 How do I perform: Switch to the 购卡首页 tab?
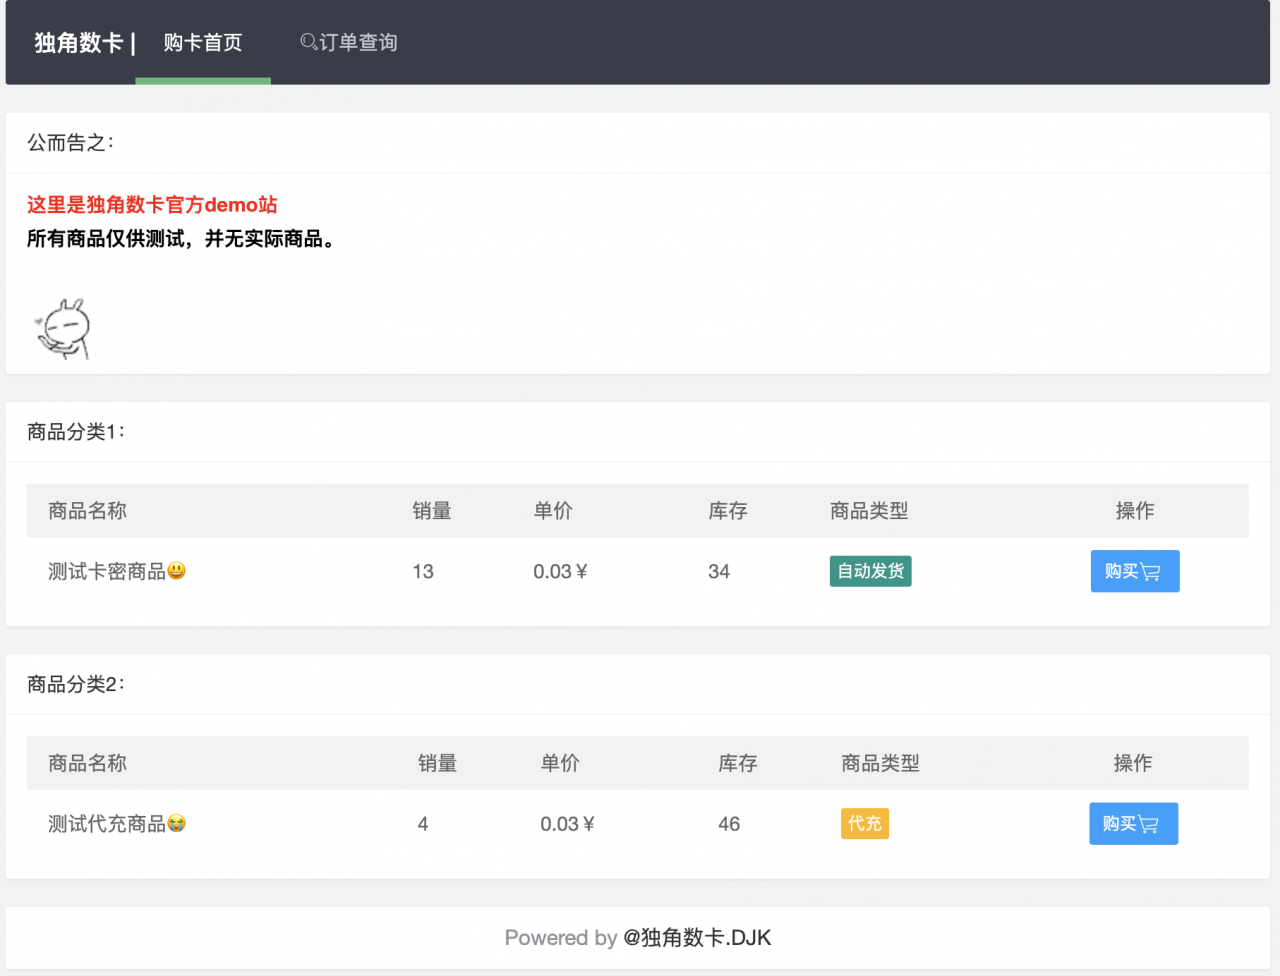click(202, 42)
